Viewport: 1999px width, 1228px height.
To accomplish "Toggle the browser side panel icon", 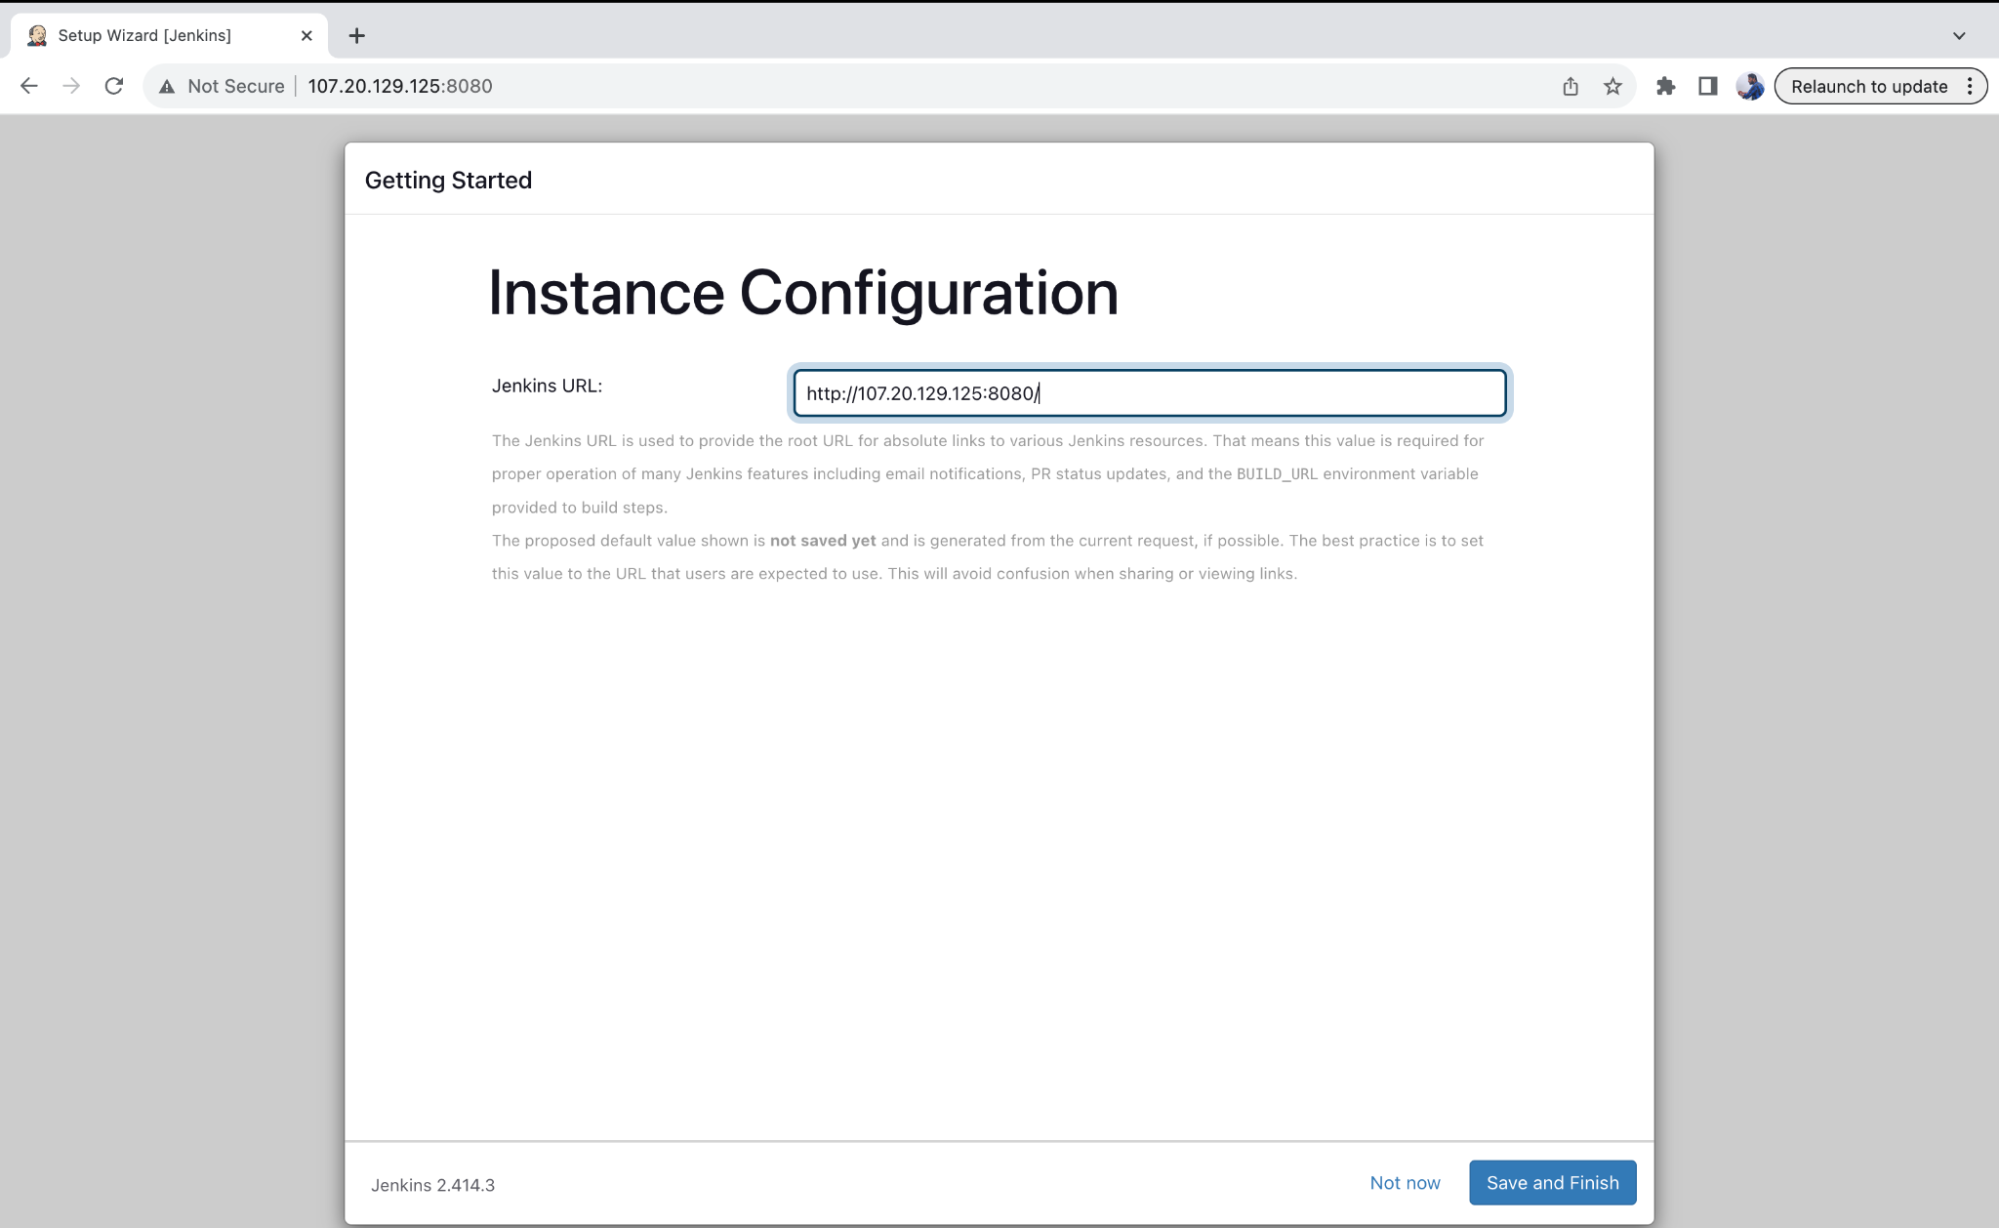I will pos(1707,86).
